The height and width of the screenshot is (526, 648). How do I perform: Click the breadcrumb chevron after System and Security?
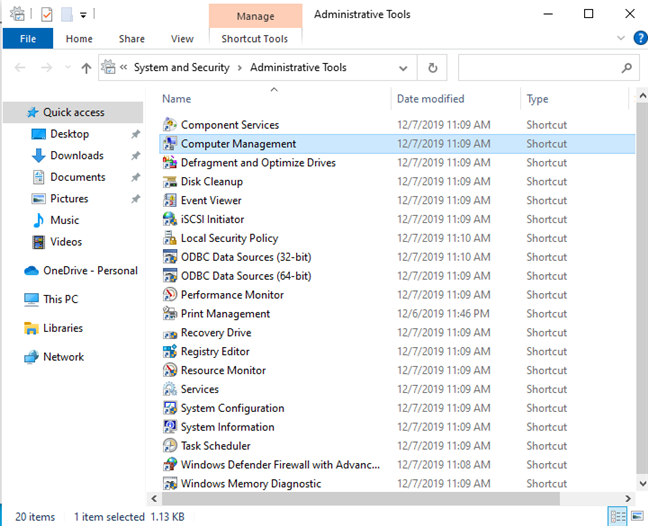click(x=240, y=68)
